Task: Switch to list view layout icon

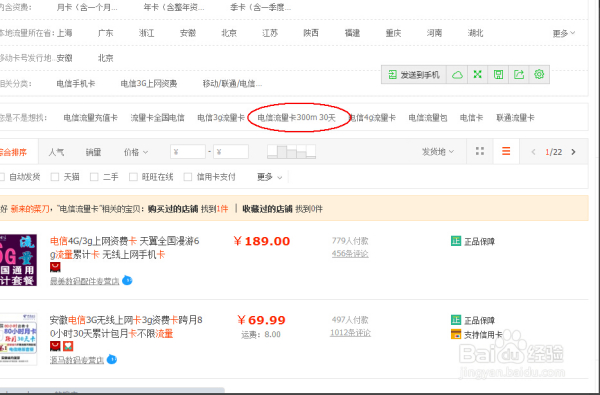Action: pyautogui.click(x=506, y=152)
